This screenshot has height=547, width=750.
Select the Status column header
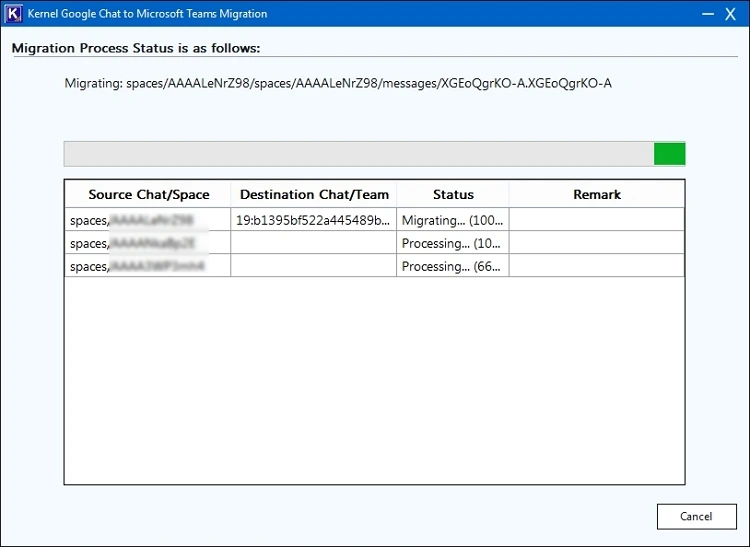coord(453,195)
